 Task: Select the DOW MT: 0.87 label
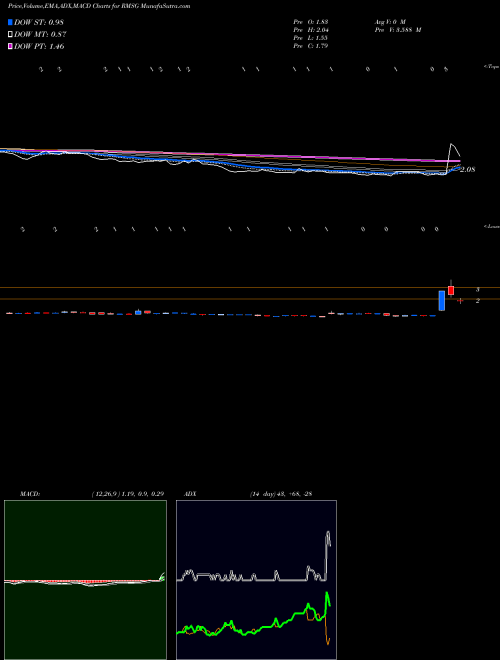(x=40, y=35)
